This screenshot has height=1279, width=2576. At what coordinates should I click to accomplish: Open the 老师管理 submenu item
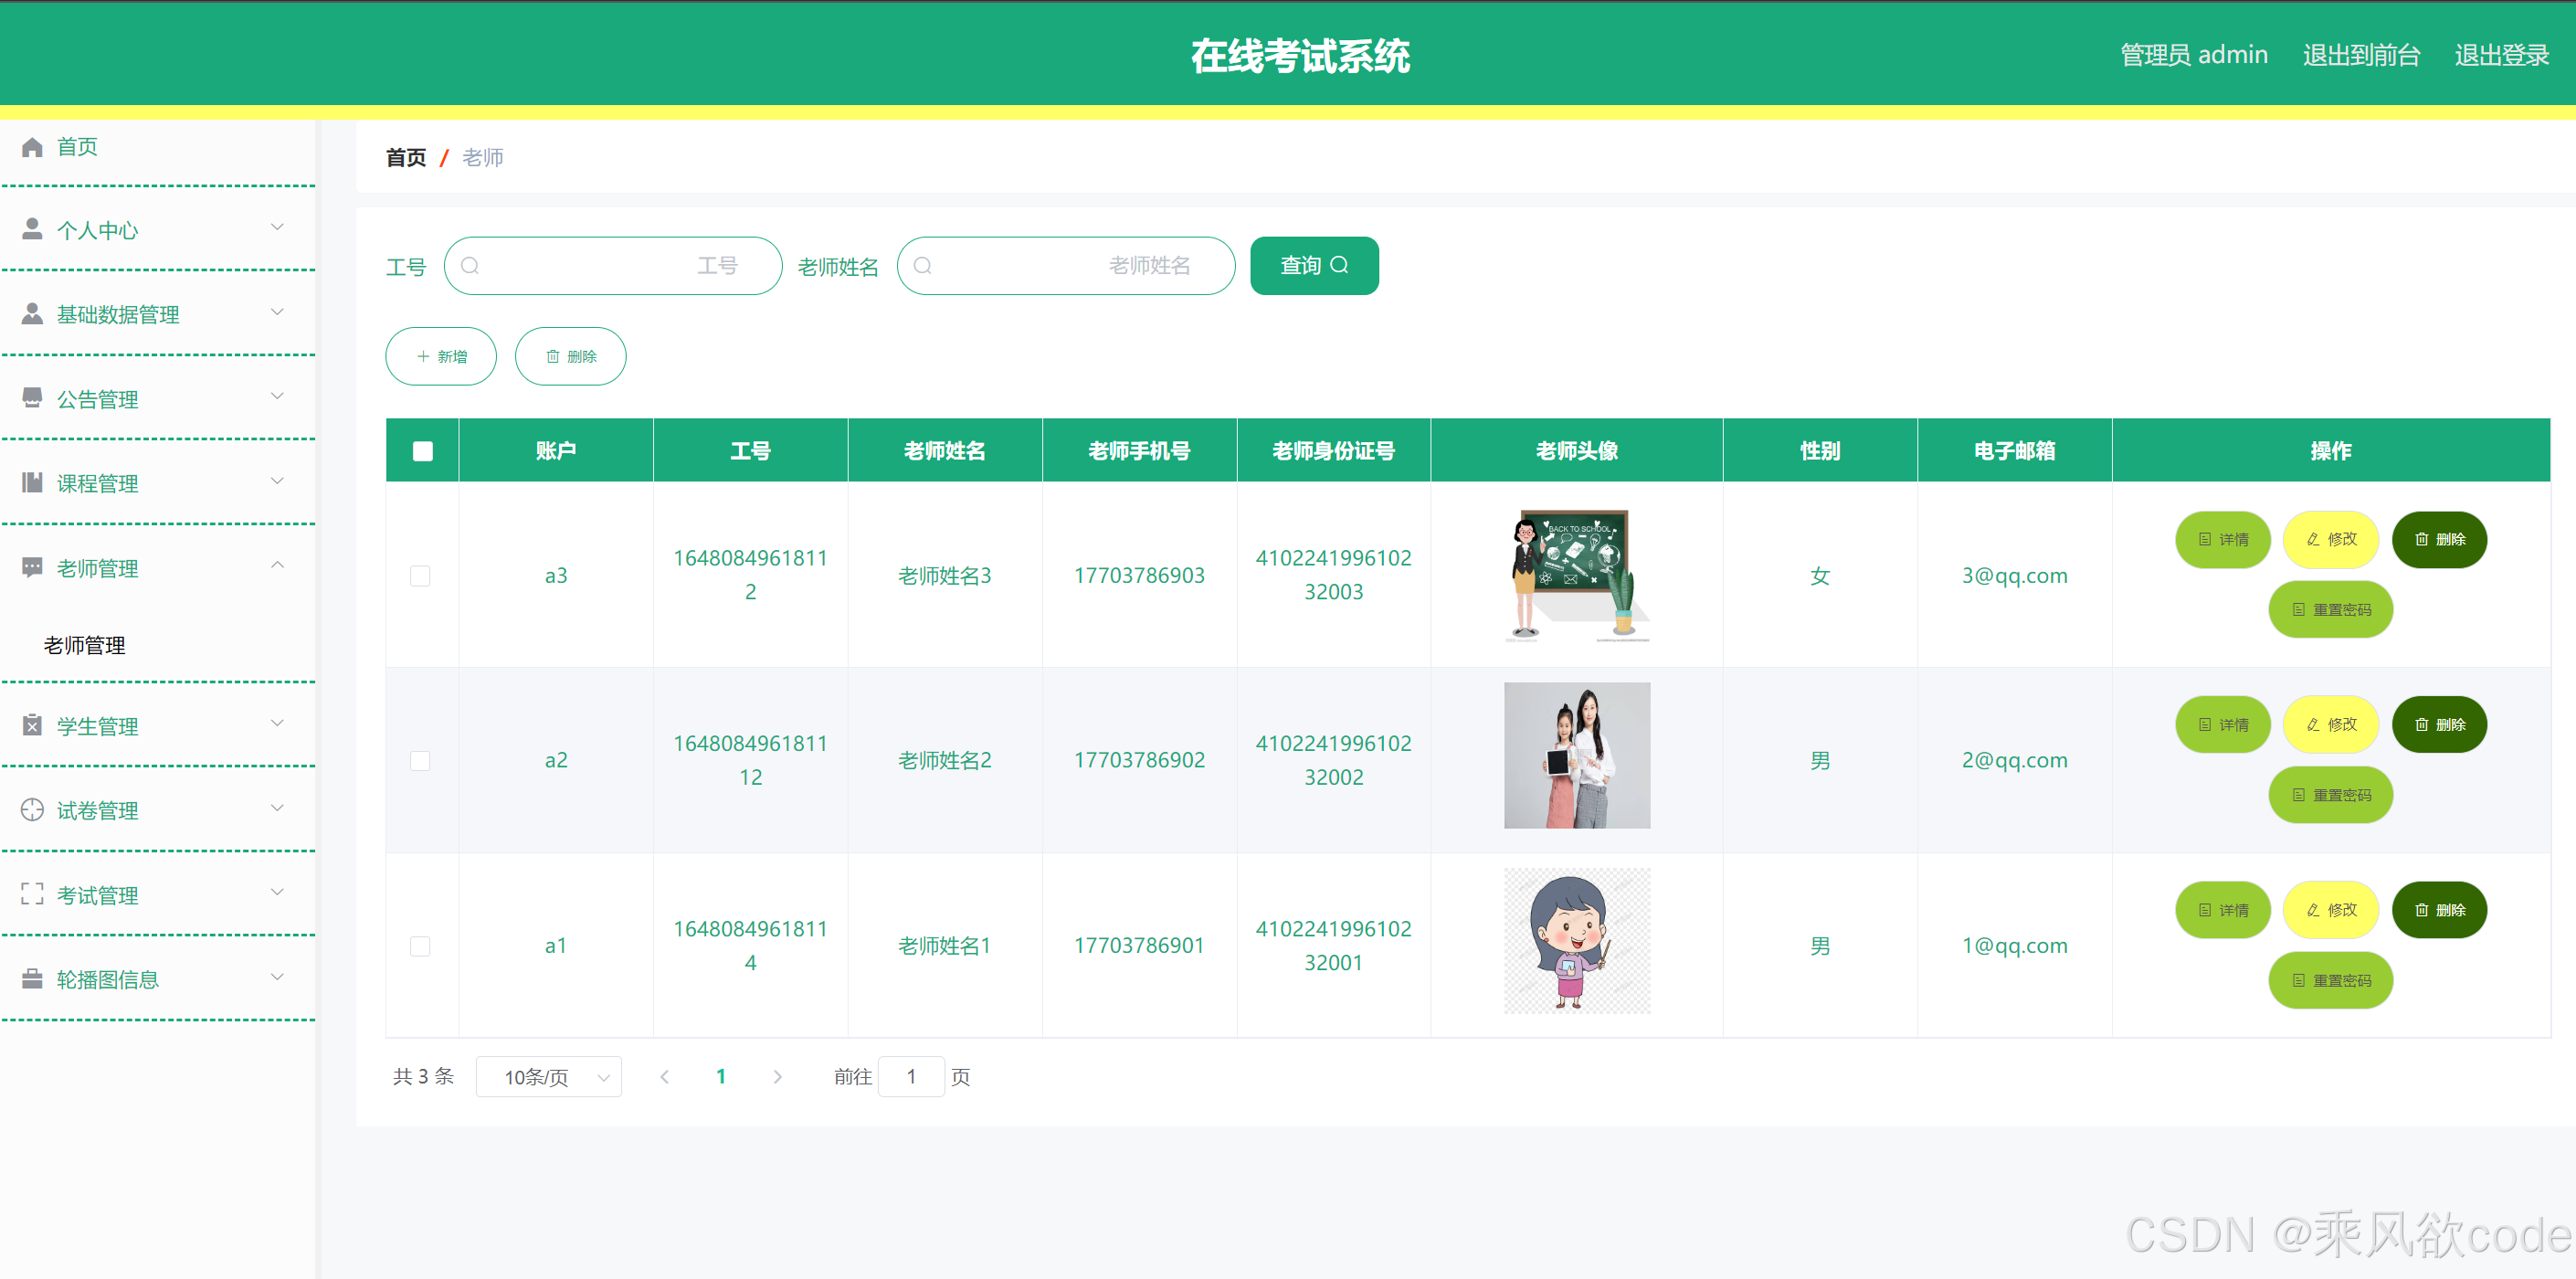click(x=84, y=645)
